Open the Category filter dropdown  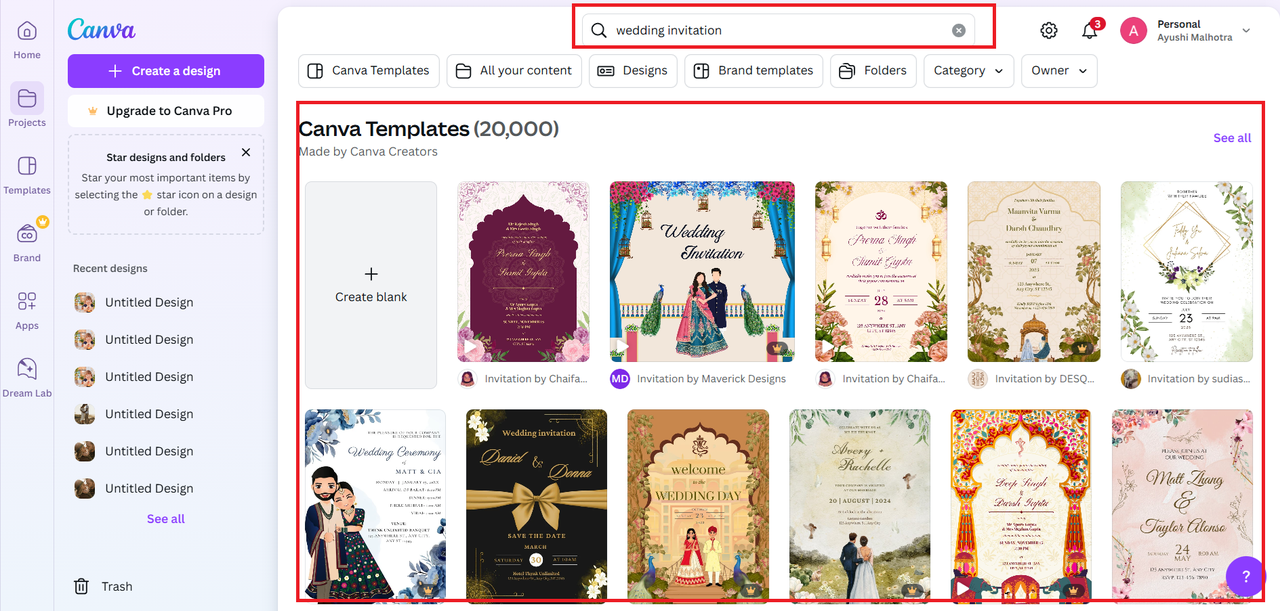pyautogui.click(x=969, y=71)
